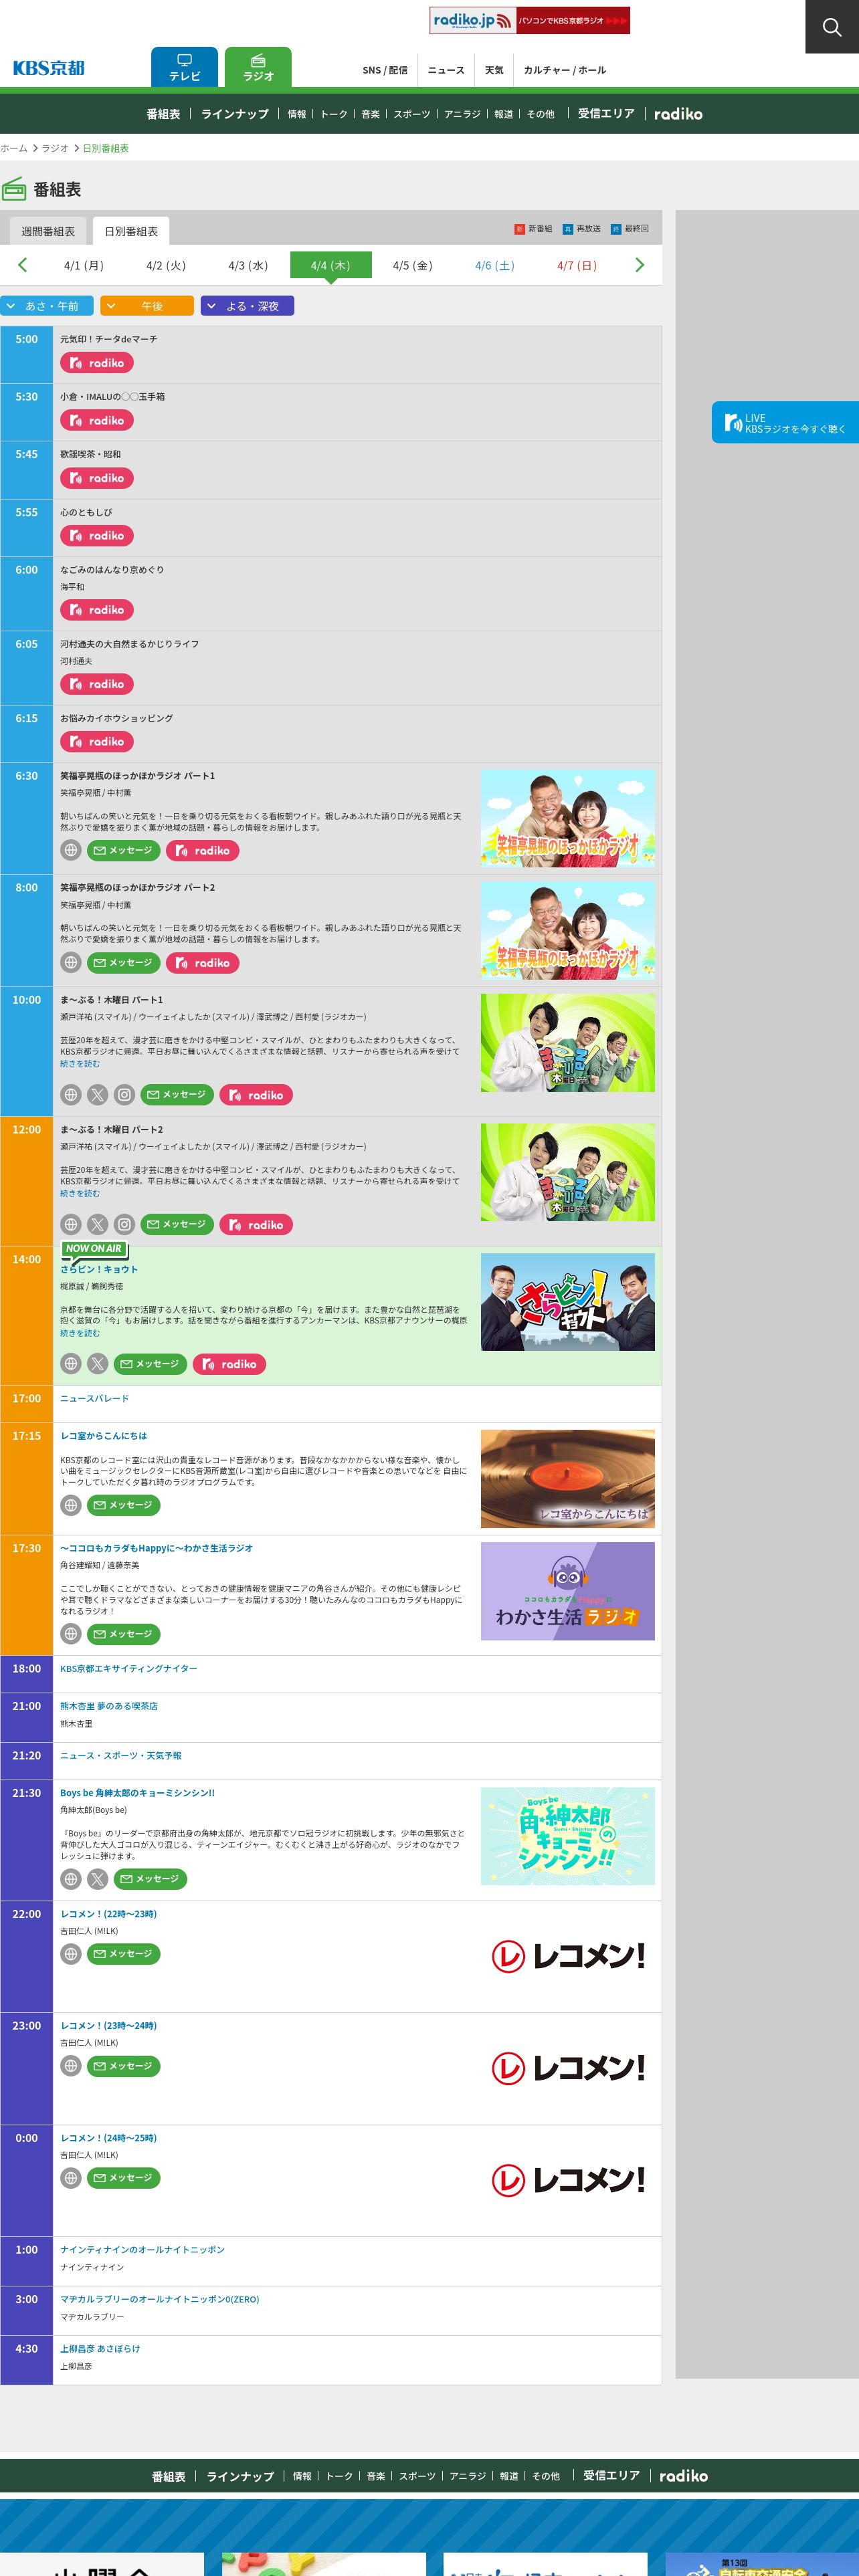Screen dimensions: 859x2576
Task: Open X icon for さらピン！キョウト
Action: click(97, 1364)
